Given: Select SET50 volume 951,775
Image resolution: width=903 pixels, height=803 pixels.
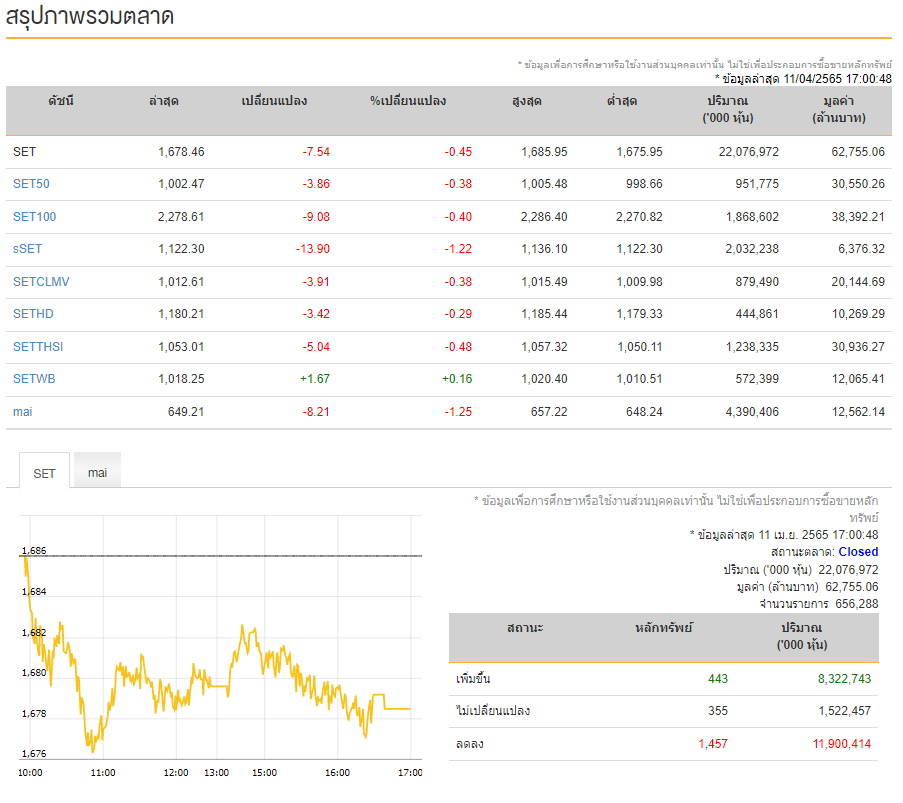Looking at the screenshot, I should tap(757, 184).
